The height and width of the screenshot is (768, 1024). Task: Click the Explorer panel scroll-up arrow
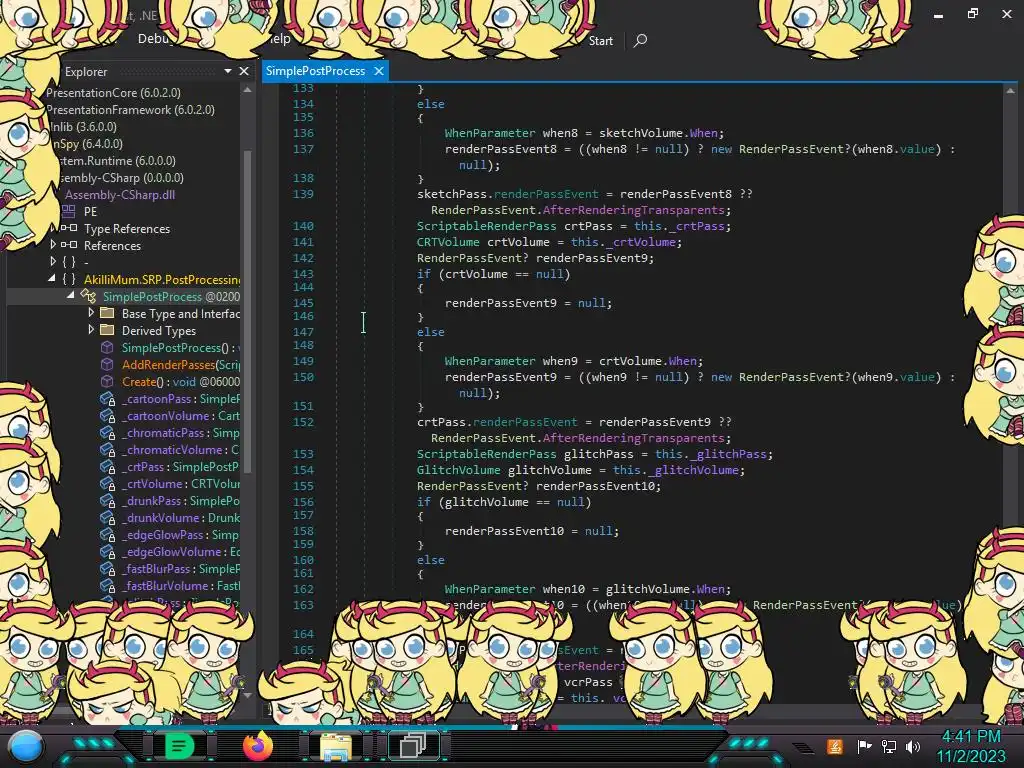coord(247,91)
